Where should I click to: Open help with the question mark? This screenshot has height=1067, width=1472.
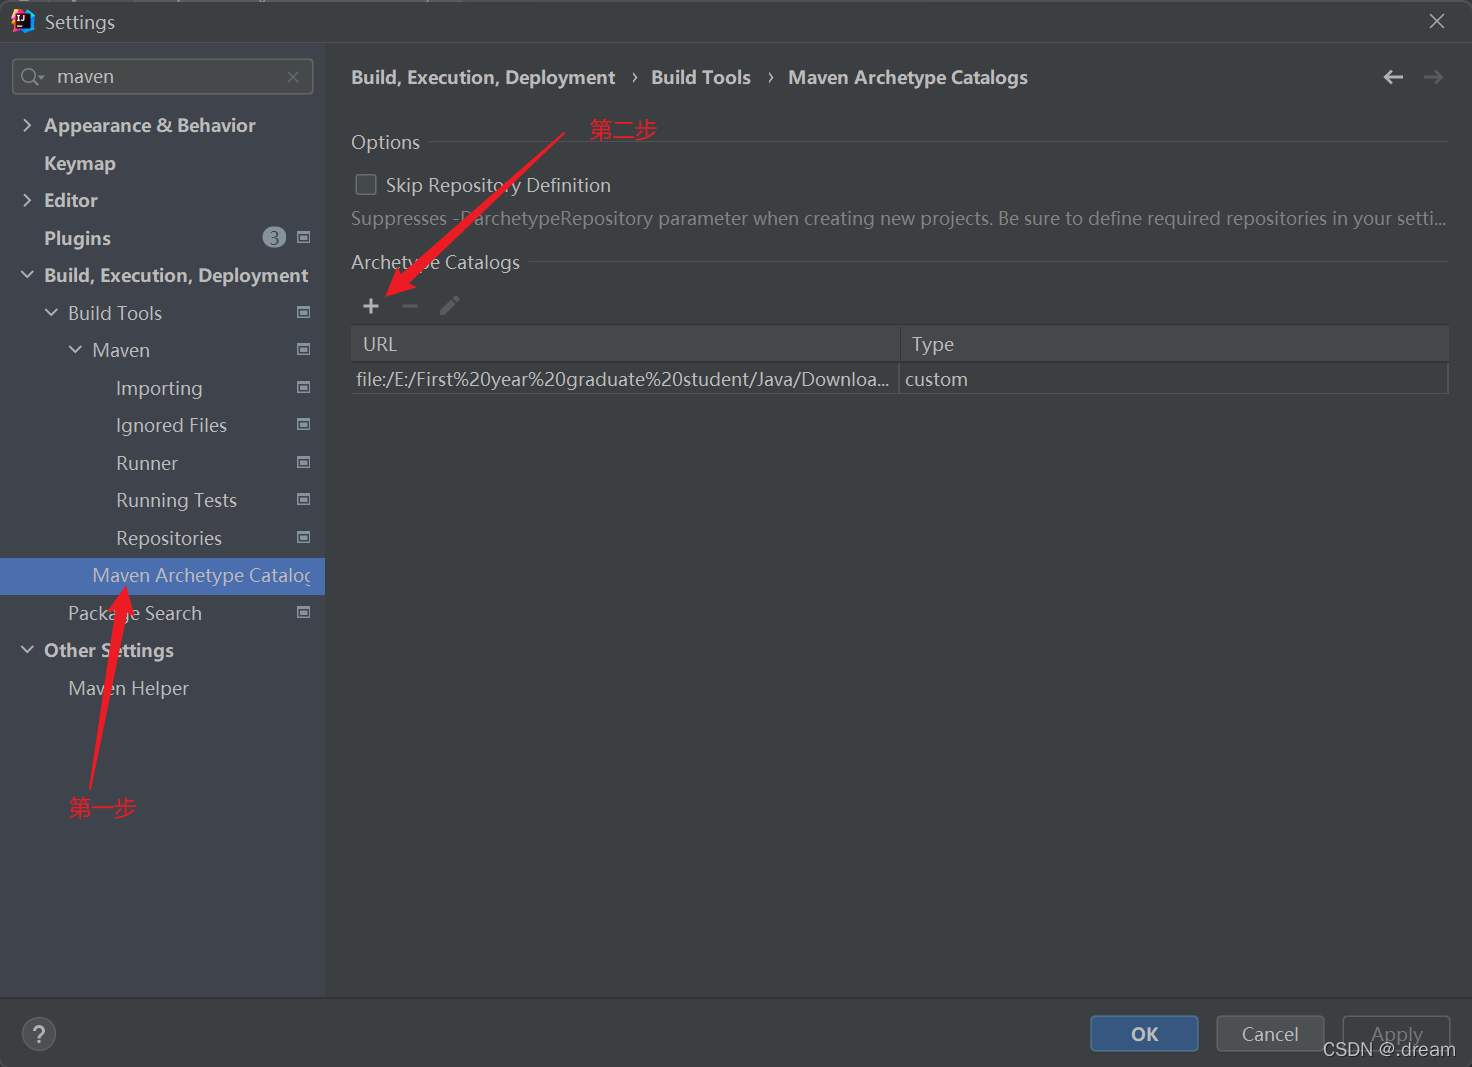point(39,1034)
